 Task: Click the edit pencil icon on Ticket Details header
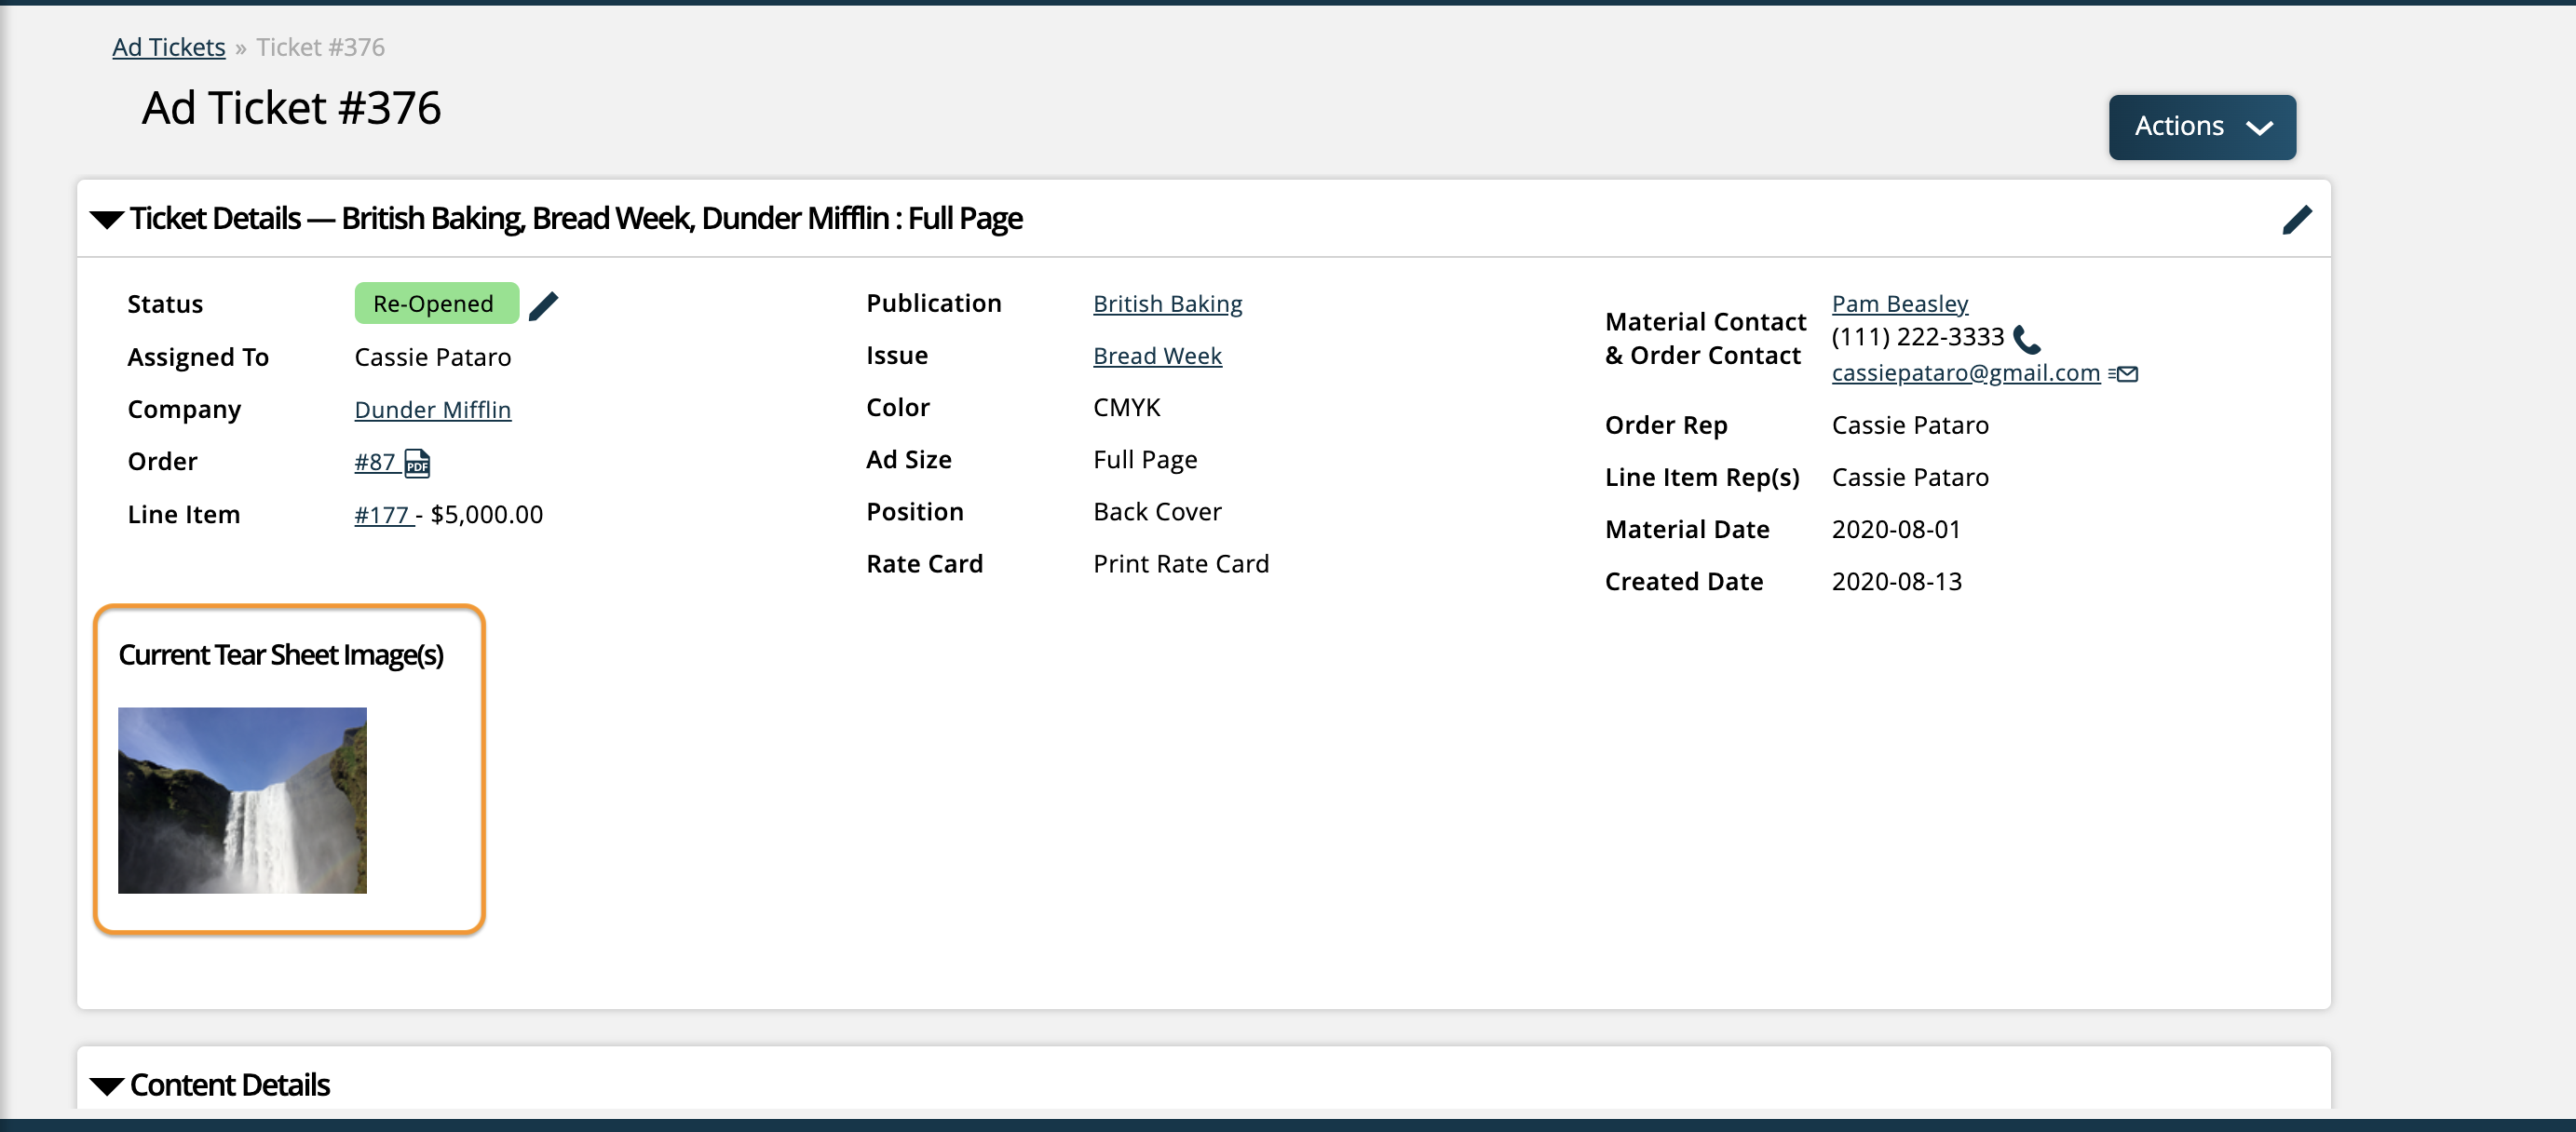(x=2297, y=217)
